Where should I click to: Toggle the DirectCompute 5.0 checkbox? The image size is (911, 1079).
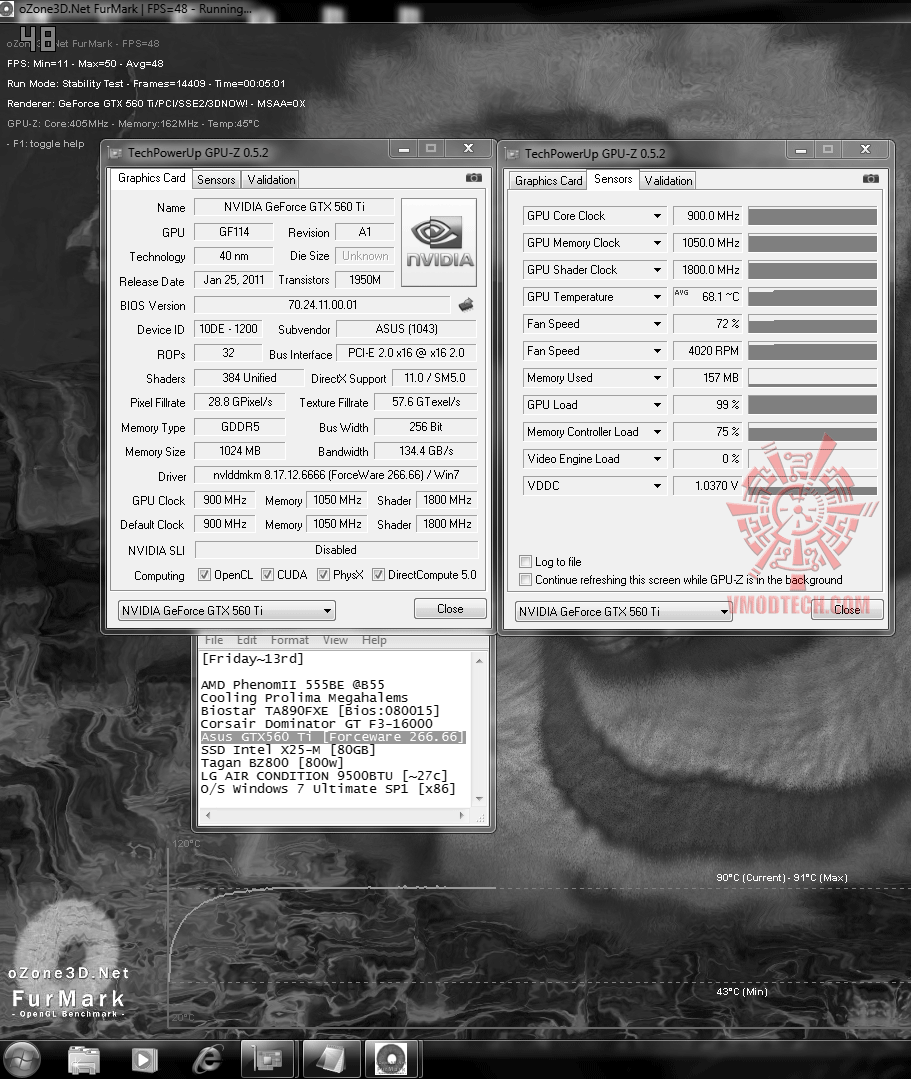(378, 575)
